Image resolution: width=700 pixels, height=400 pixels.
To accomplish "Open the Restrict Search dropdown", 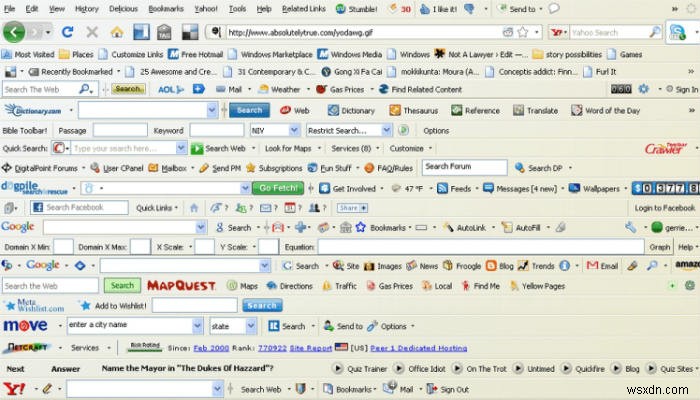I will coord(387,130).
